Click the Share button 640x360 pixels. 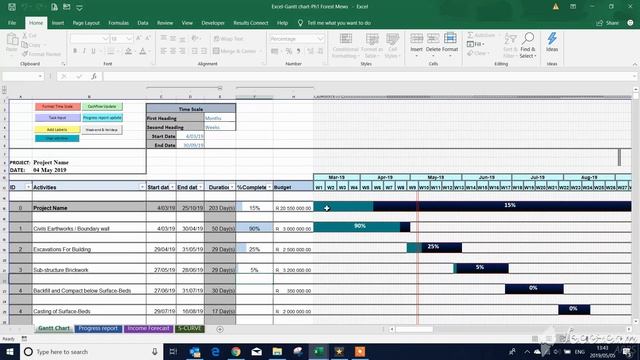tap(608, 23)
